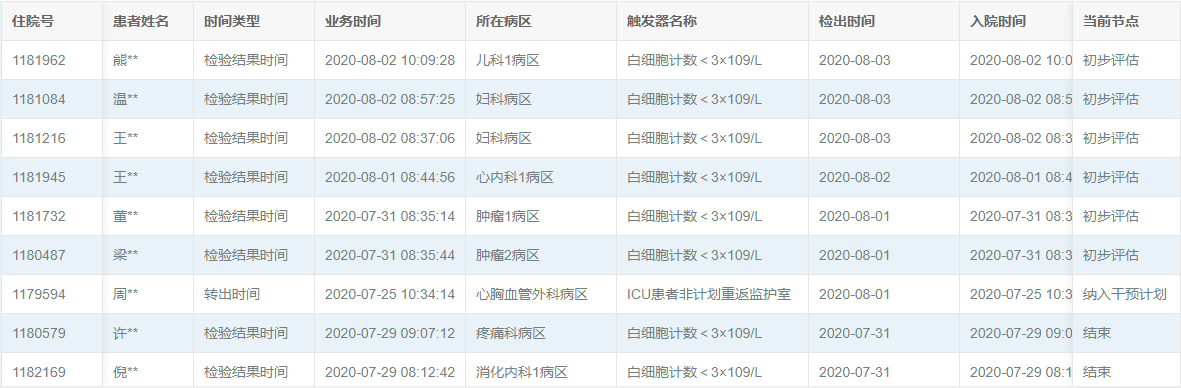Screen dimensions: 1181x388
Task: Select admission number 1181732
Action: click(x=38, y=217)
